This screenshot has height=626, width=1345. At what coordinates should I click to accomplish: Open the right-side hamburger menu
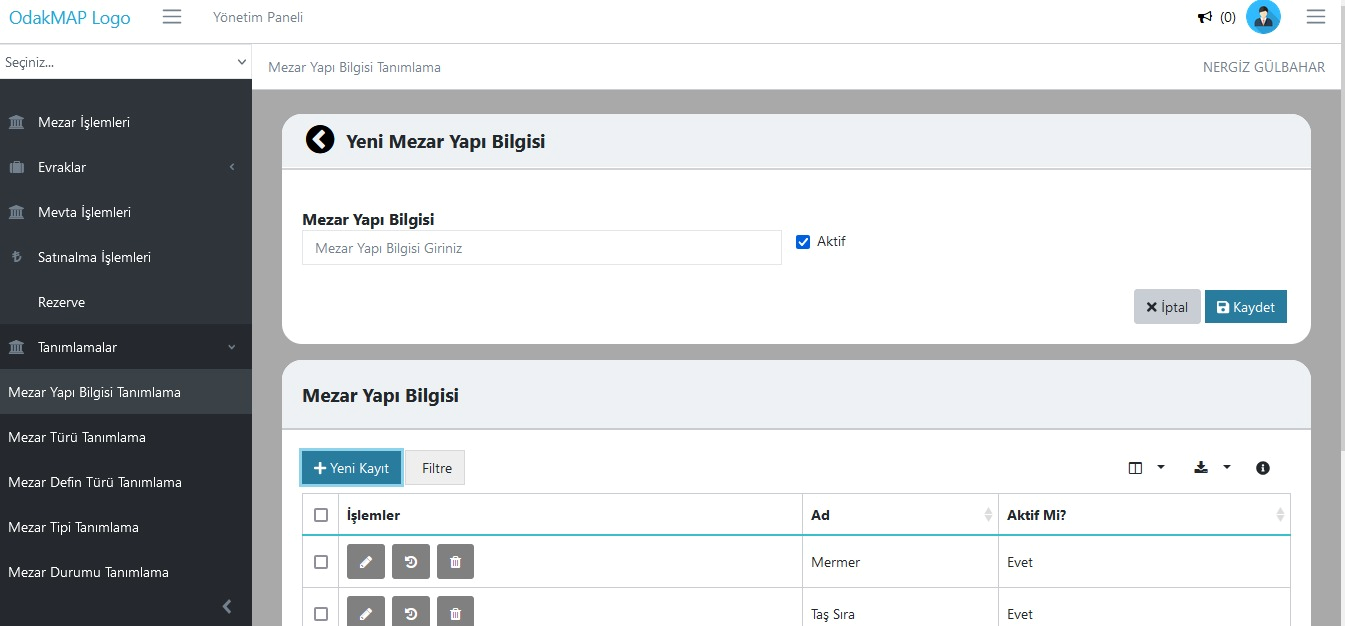click(1316, 17)
